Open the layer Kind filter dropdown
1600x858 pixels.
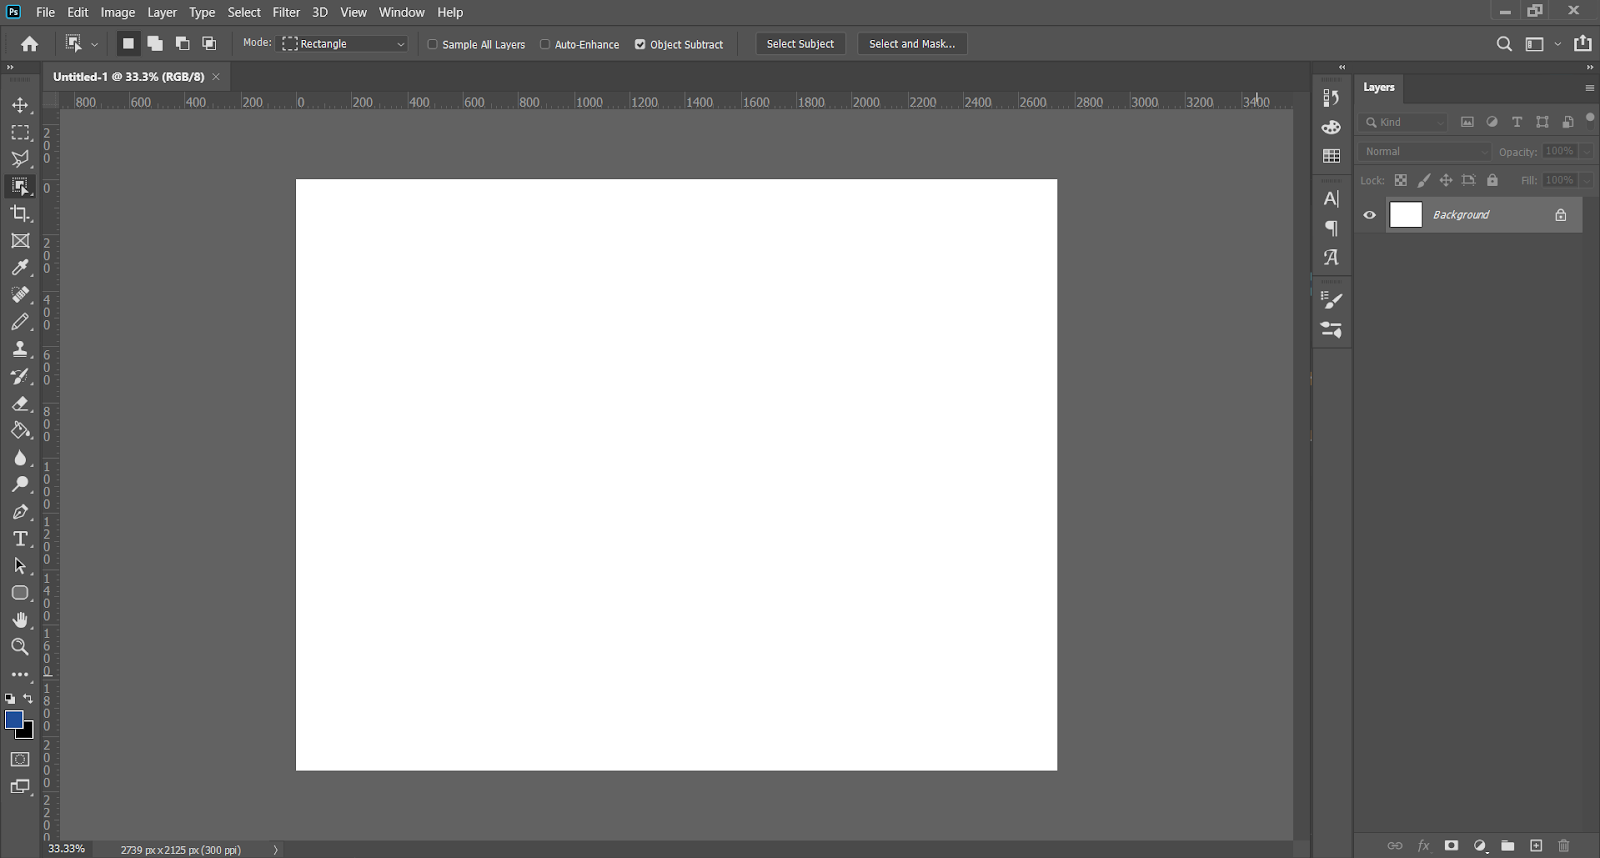(1403, 122)
